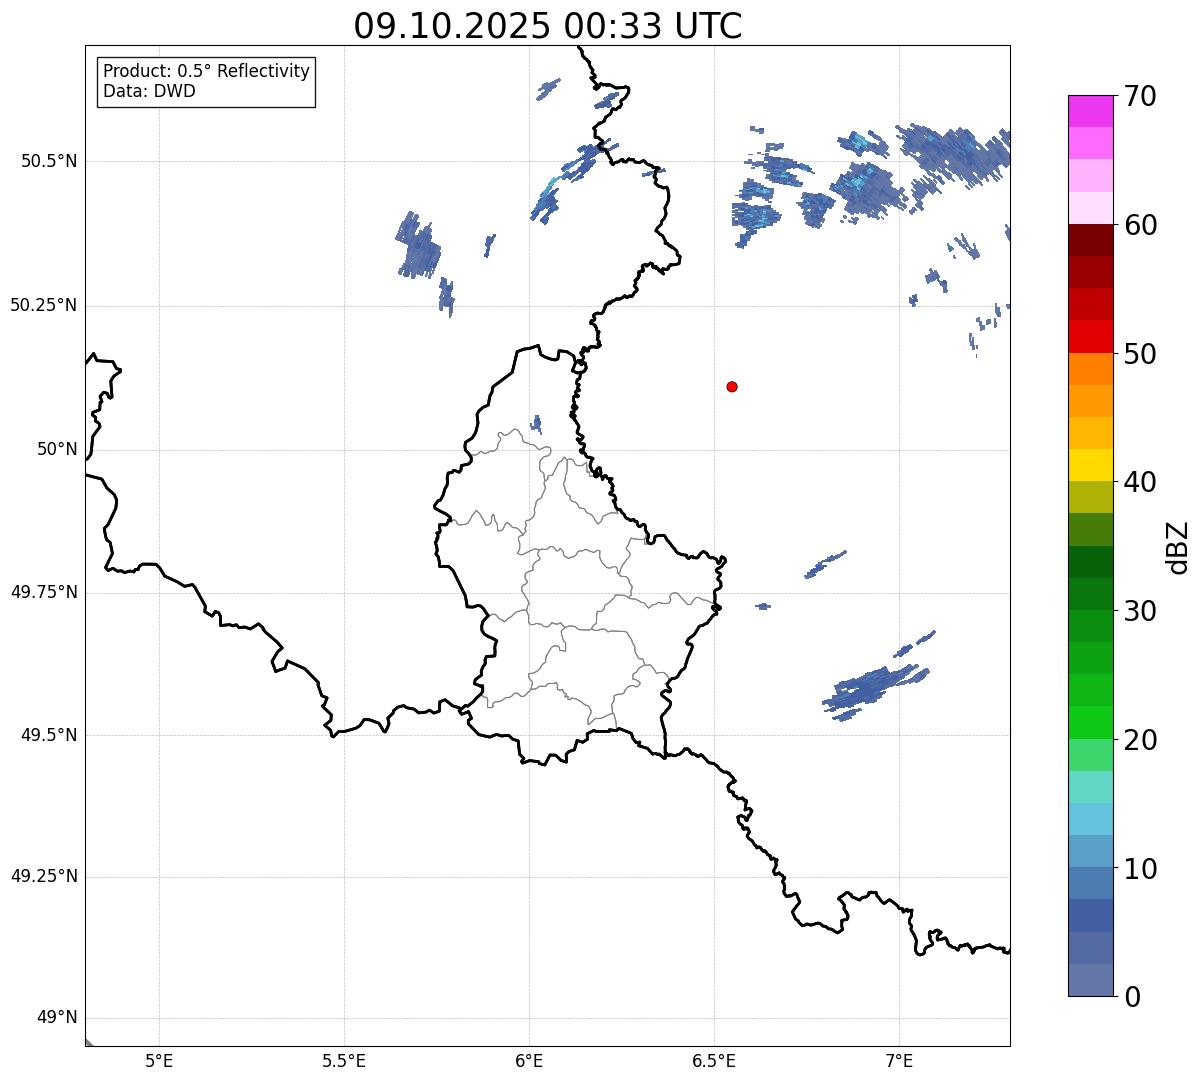The width and height of the screenshot is (1202, 1081).
Task: Click the dark maroon colorbar swatch below 60
Action: pyautogui.click(x=1090, y=240)
